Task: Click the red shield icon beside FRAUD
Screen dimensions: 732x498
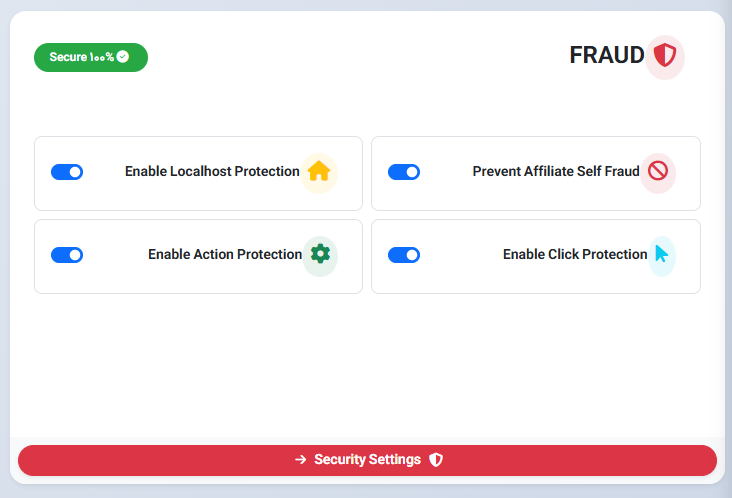Action: pos(665,56)
